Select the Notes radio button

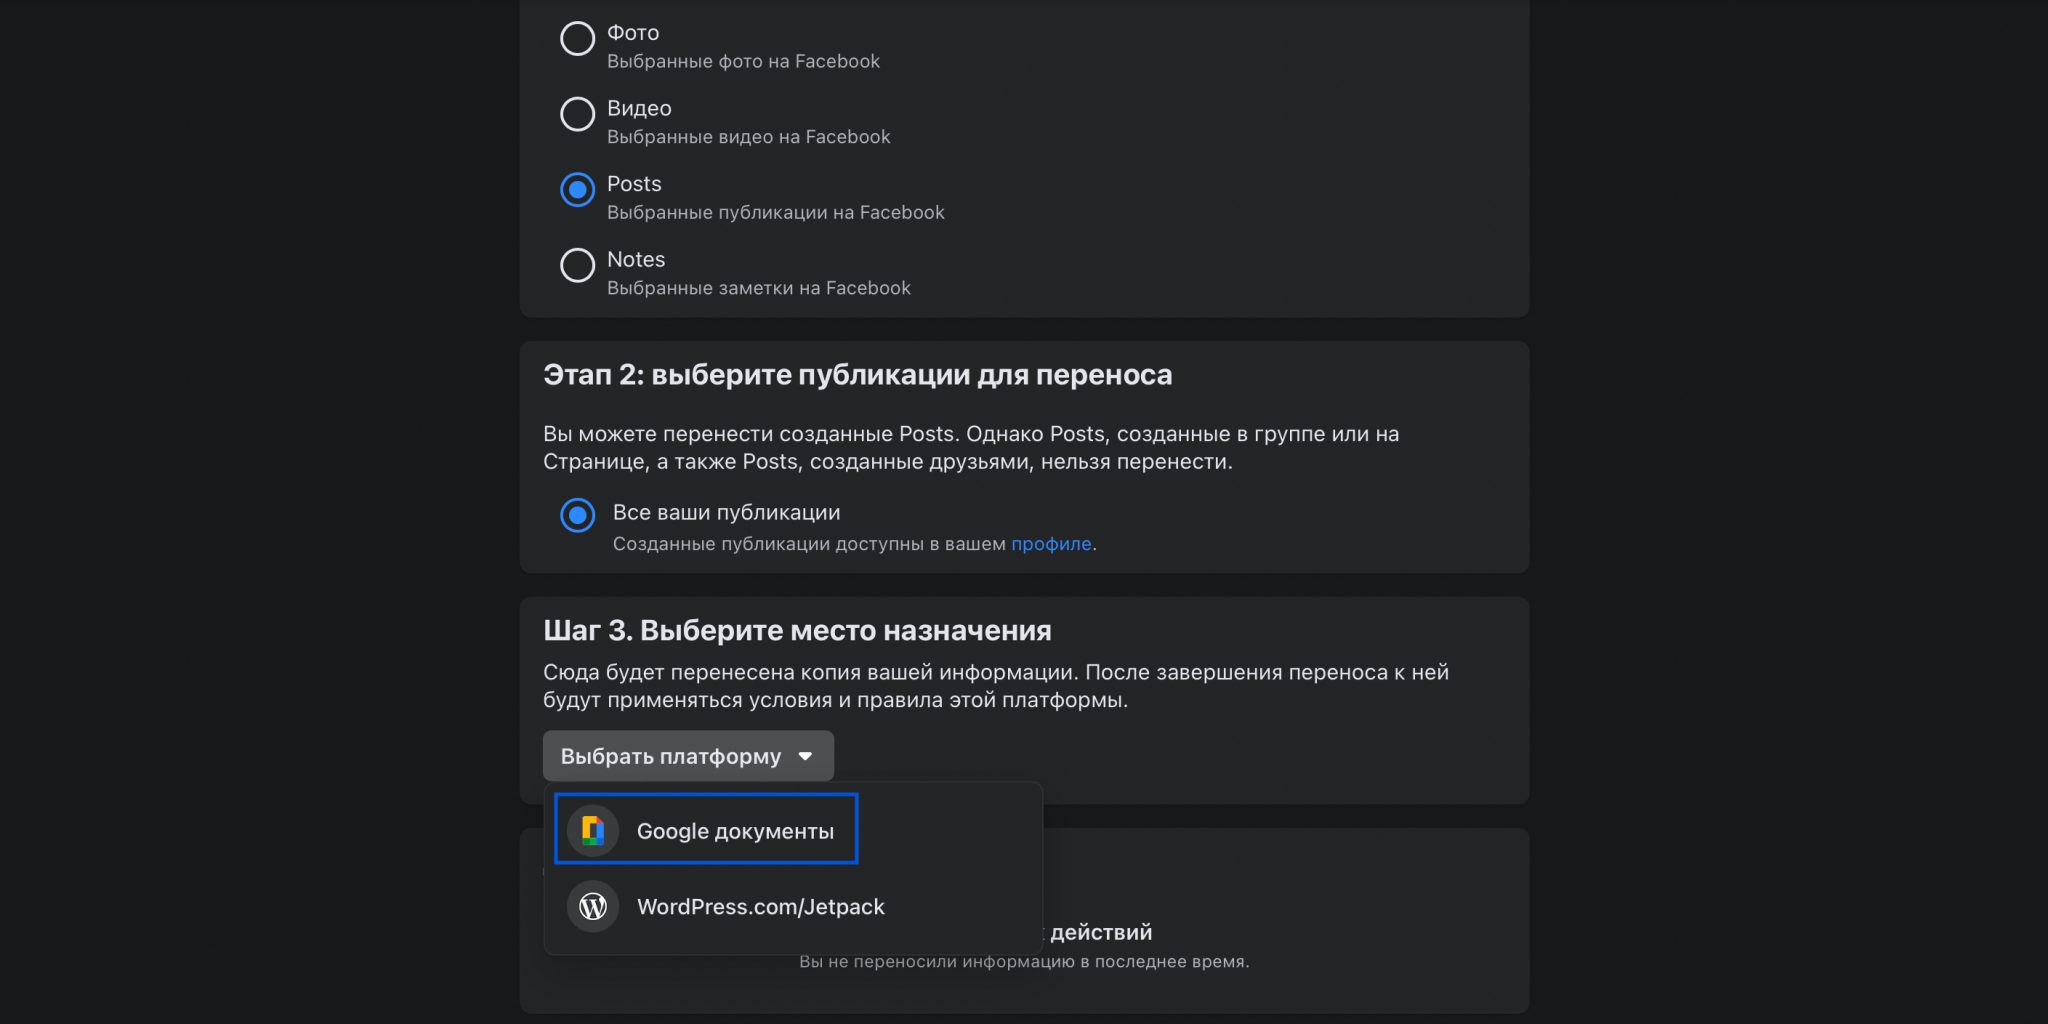pos(577,265)
